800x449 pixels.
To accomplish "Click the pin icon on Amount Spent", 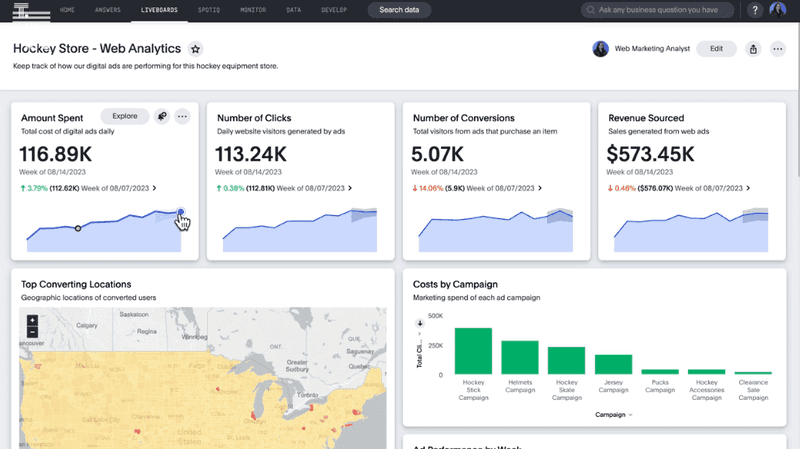I will (x=162, y=117).
